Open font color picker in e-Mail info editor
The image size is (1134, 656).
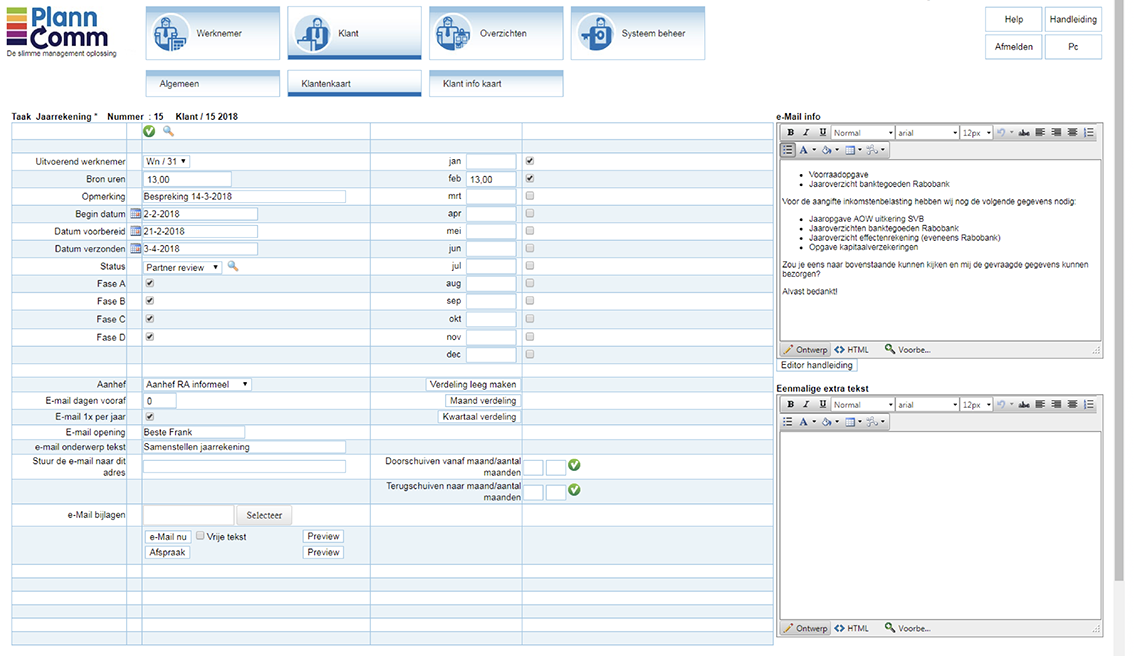806,150
